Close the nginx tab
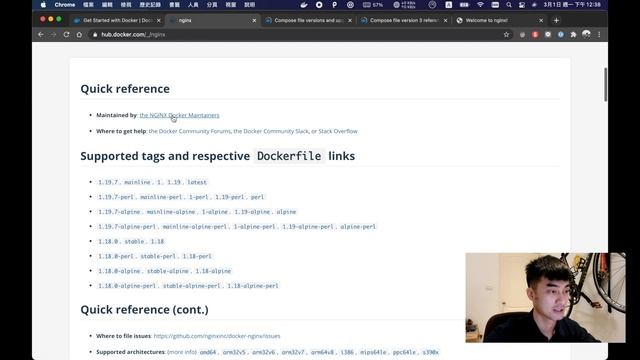This screenshot has width=640, height=360. 254,20
